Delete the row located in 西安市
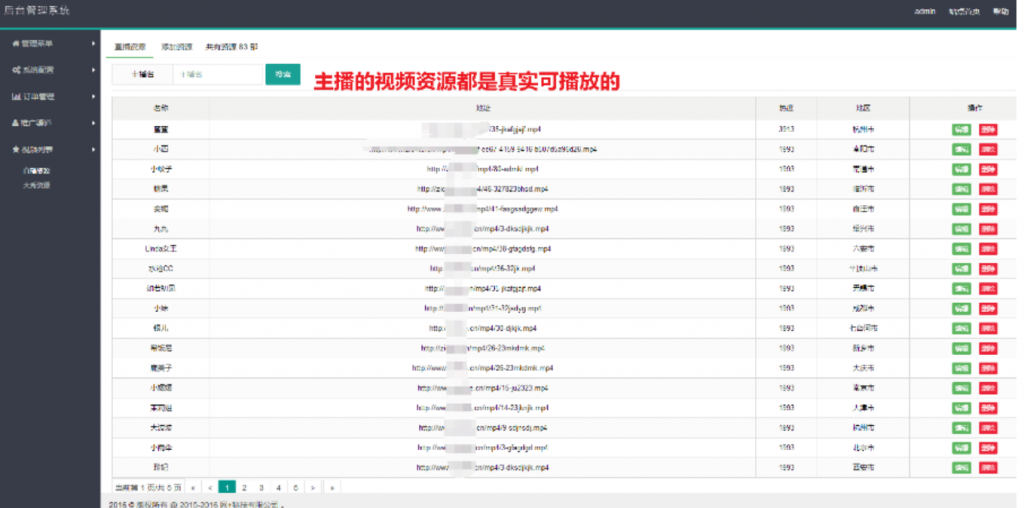This screenshot has height=508, width=1024. 988,468
